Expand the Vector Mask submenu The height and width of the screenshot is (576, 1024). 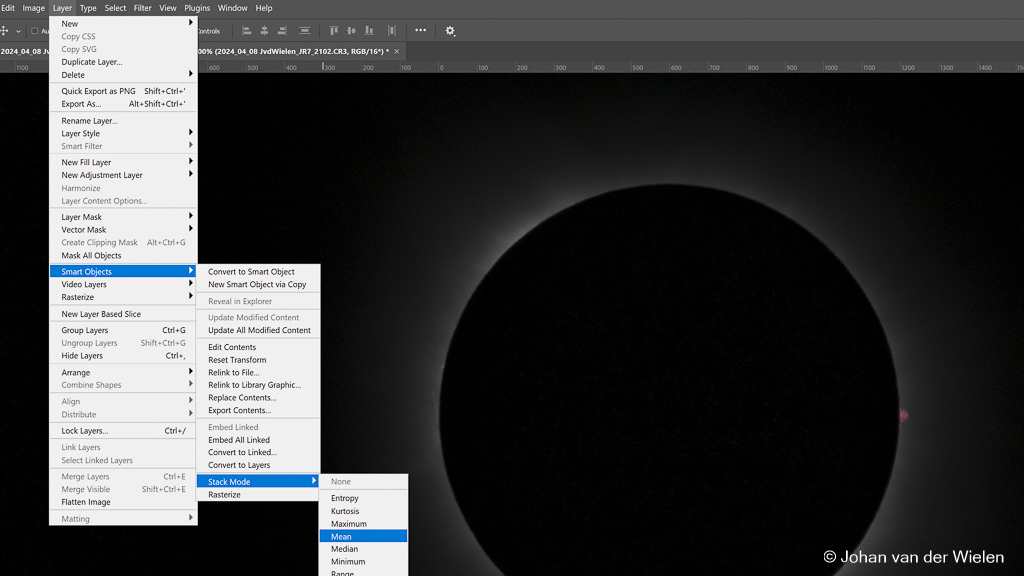pos(123,230)
